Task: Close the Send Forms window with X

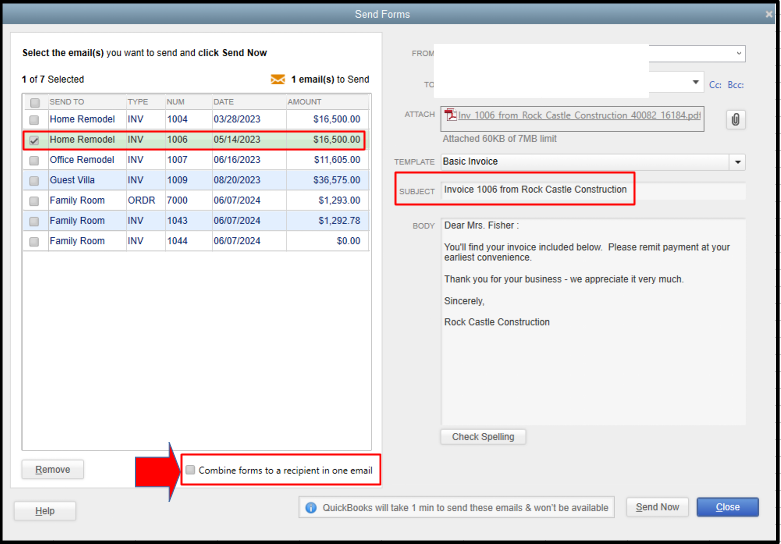Action: (x=769, y=14)
